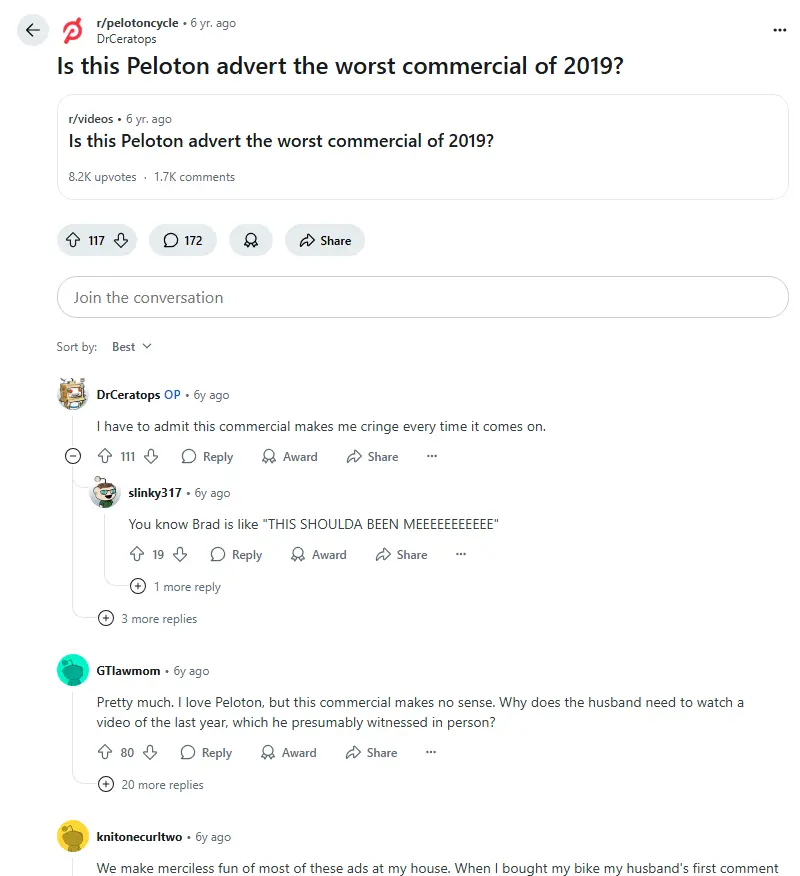Share the main post

(324, 240)
